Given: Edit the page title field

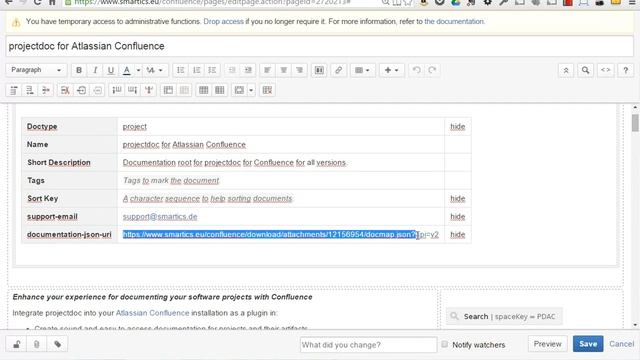Looking at the screenshot, I should point(320,46).
